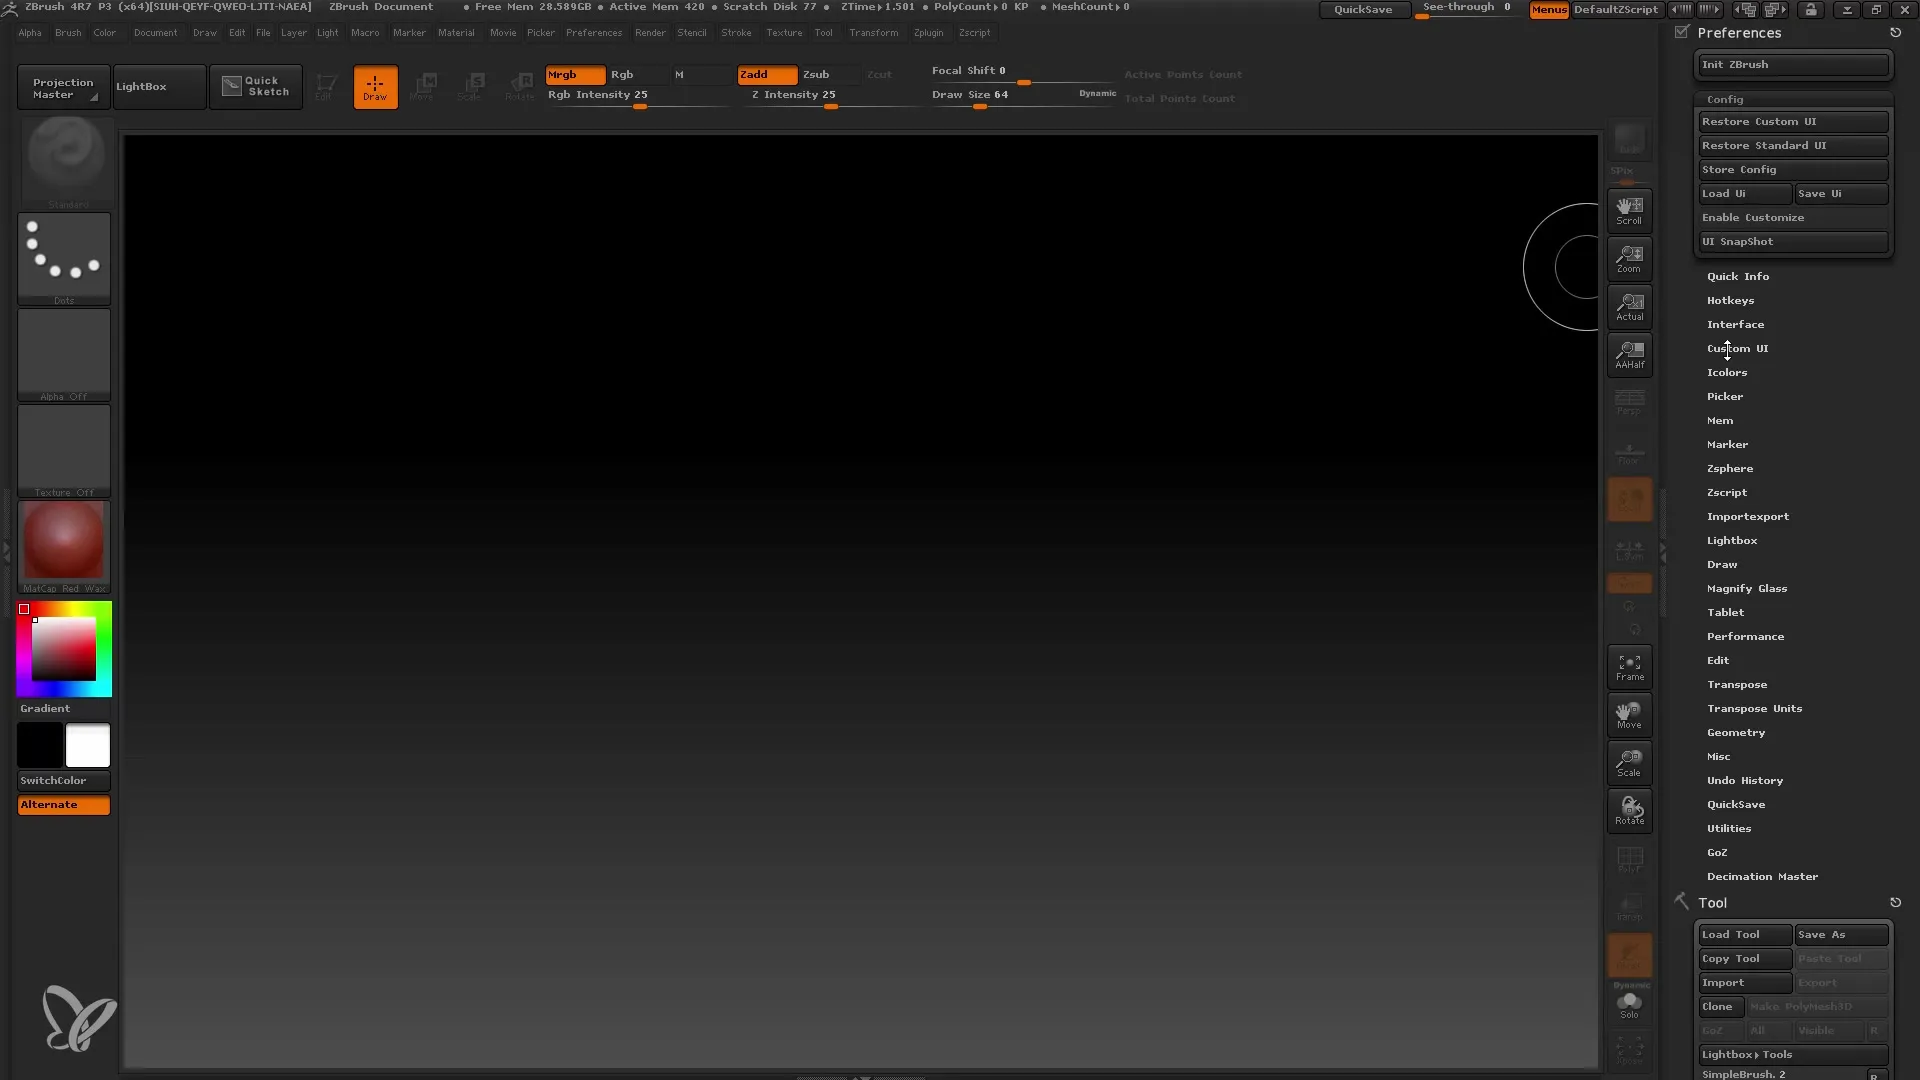The width and height of the screenshot is (1920, 1080).
Task: Select the Draw menu item
Action: tap(1722, 564)
